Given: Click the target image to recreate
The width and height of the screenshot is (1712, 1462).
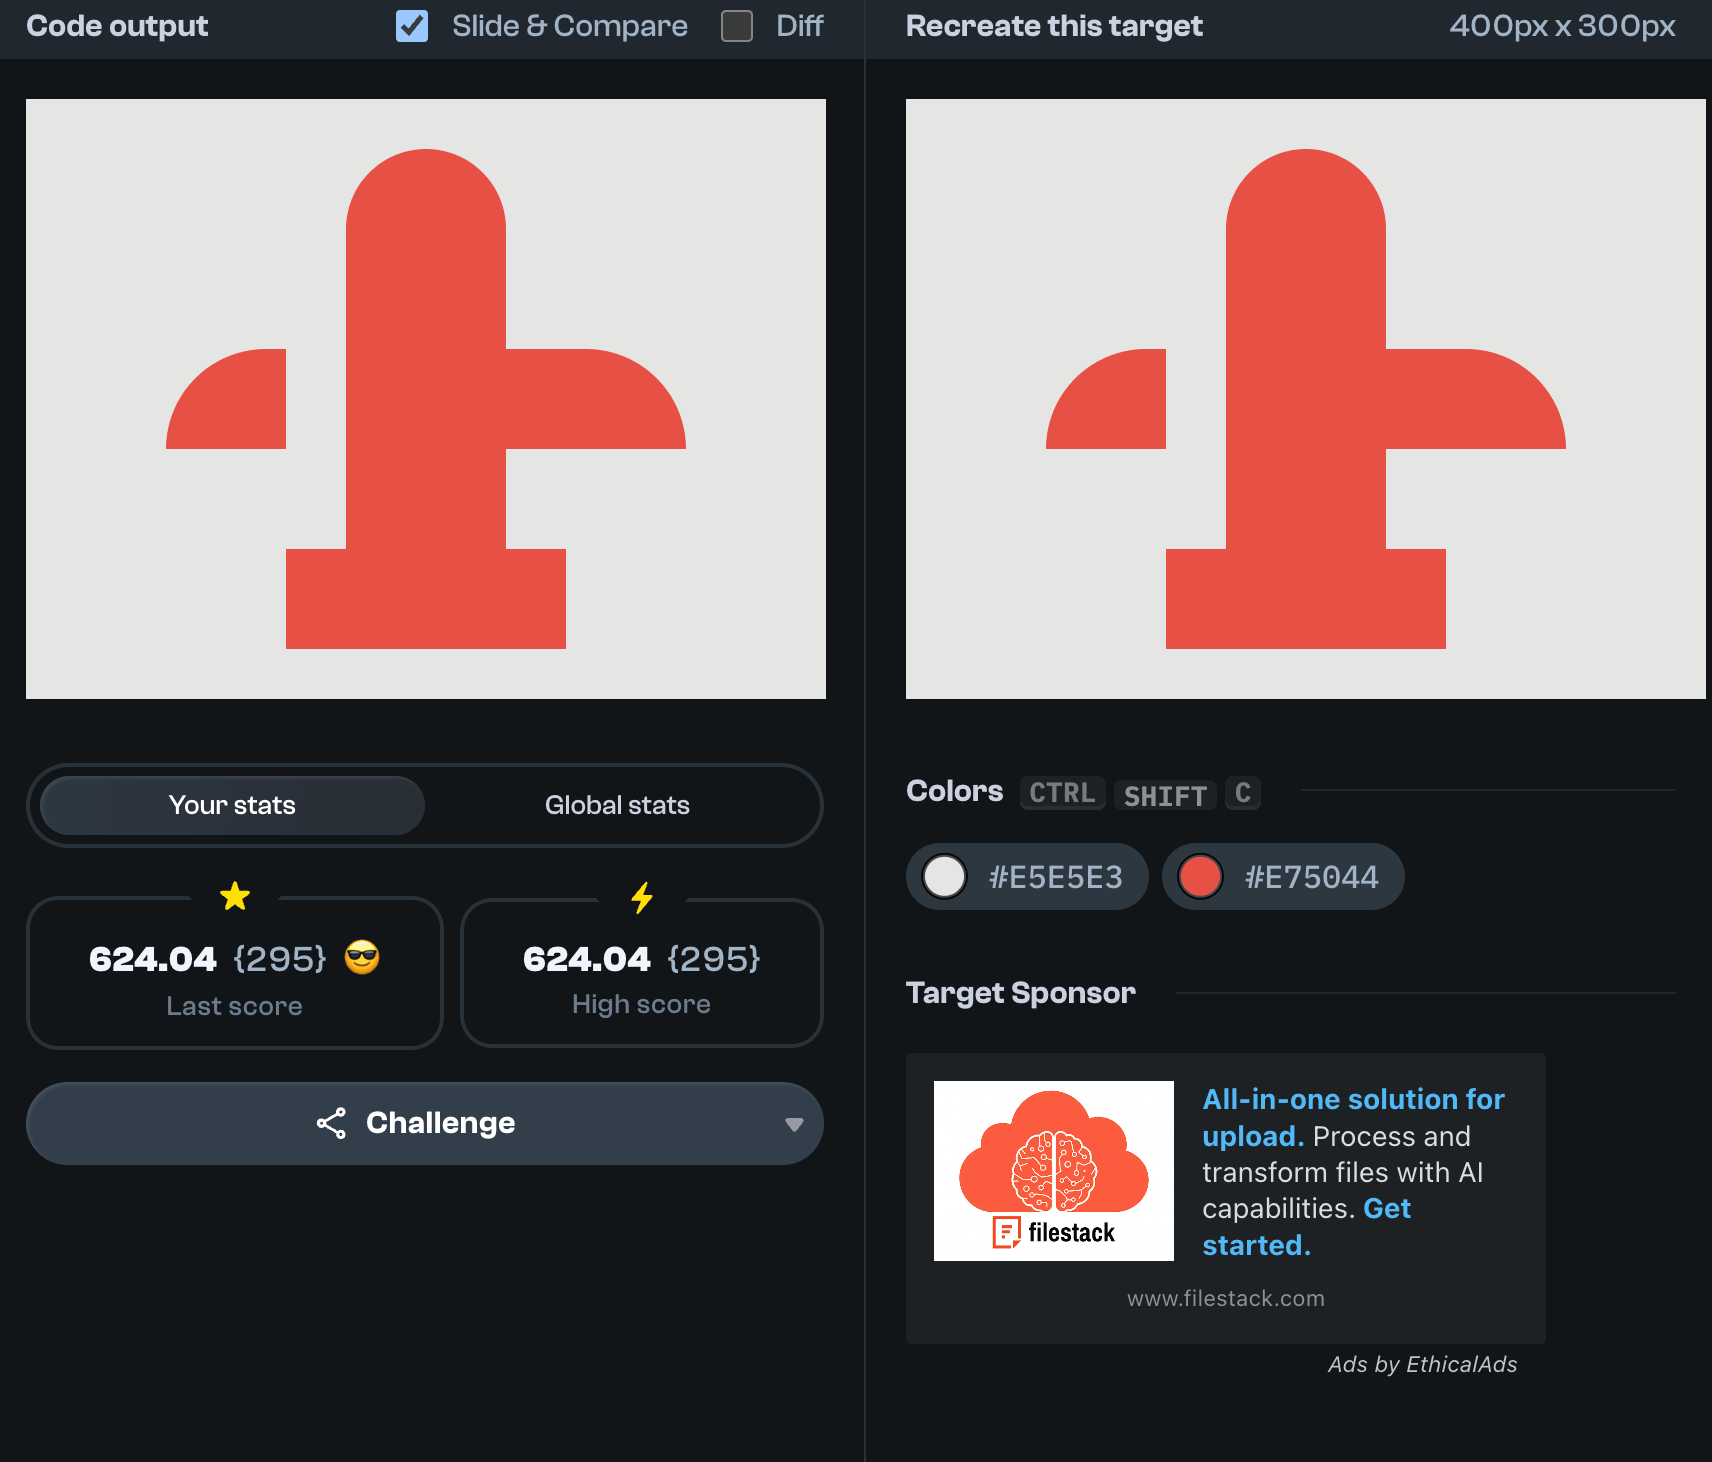Looking at the screenshot, I should [1305, 399].
